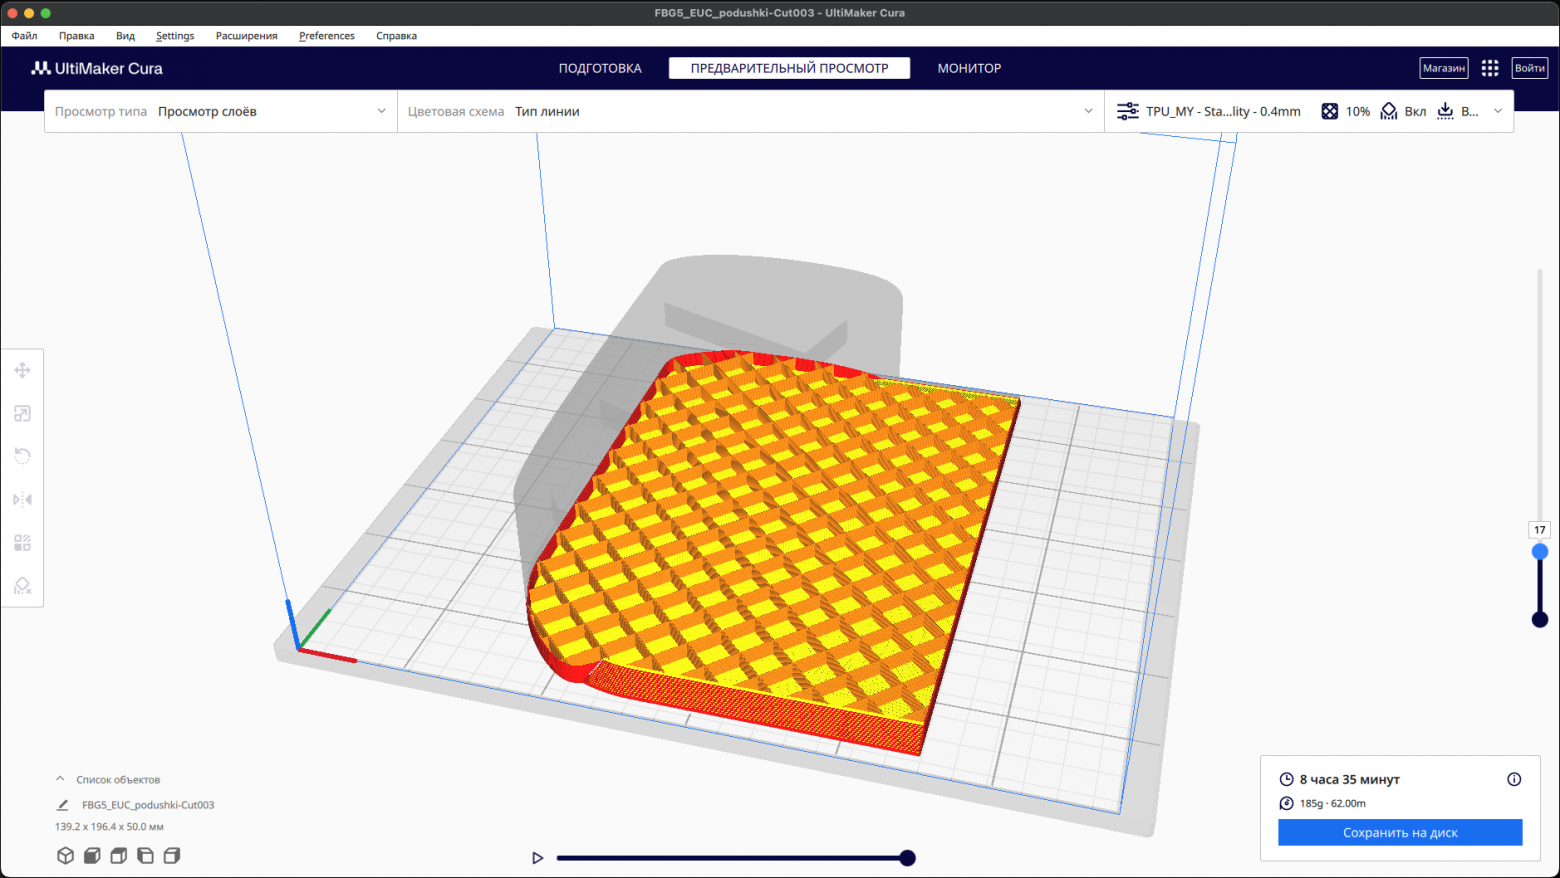Screen dimensions: 1560x878
Task: Click the clock icon by print time
Action: [x=1286, y=779]
